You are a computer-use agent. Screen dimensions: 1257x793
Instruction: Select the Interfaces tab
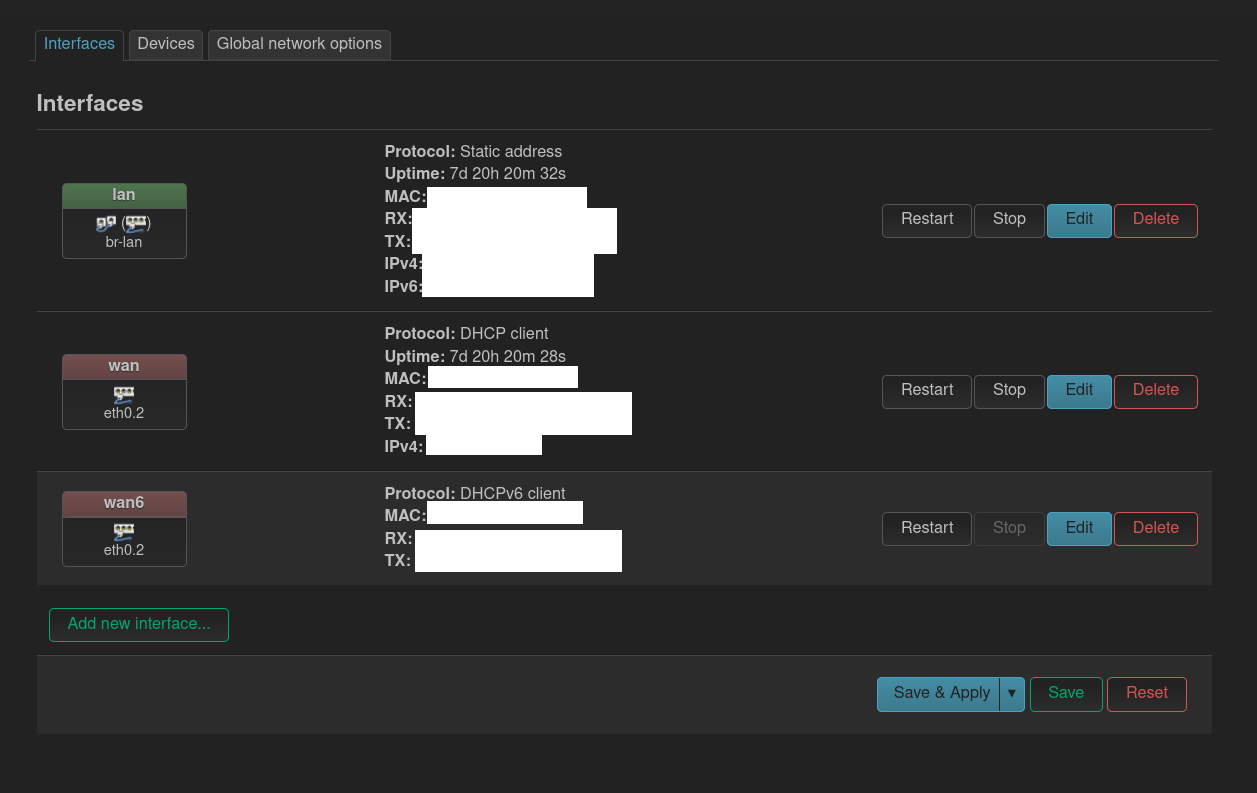coord(80,44)
